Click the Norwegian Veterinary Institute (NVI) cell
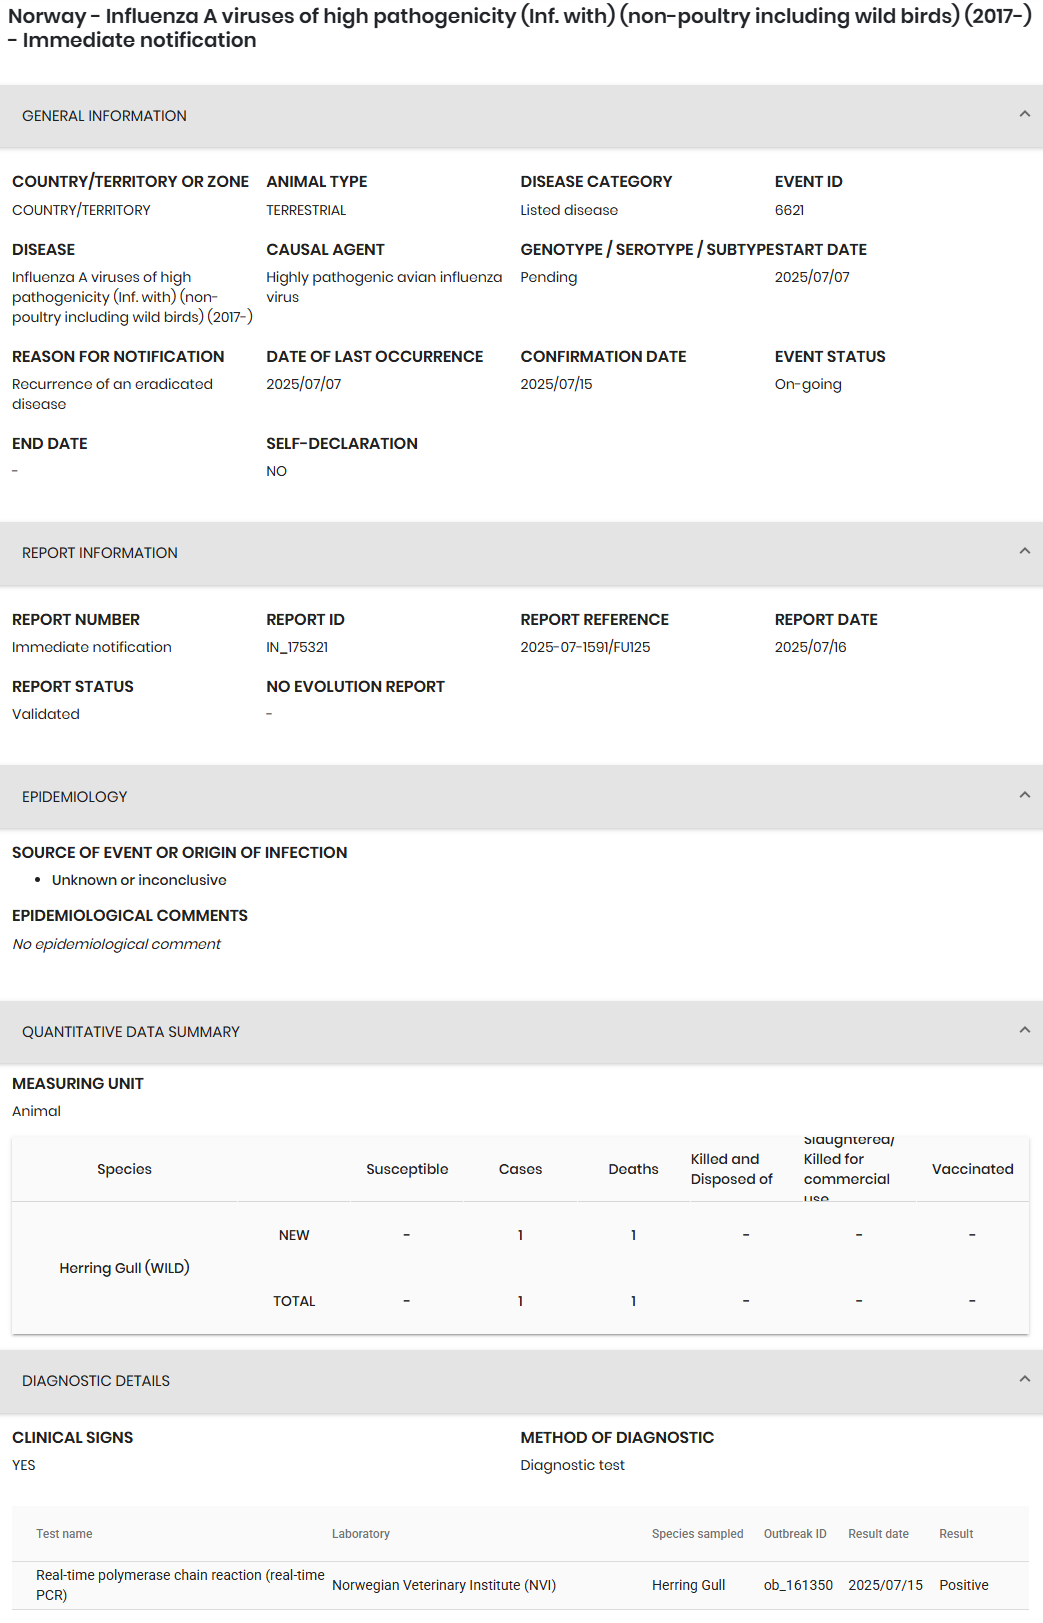1043x1623 pixels. click(x=444, y=1585)
